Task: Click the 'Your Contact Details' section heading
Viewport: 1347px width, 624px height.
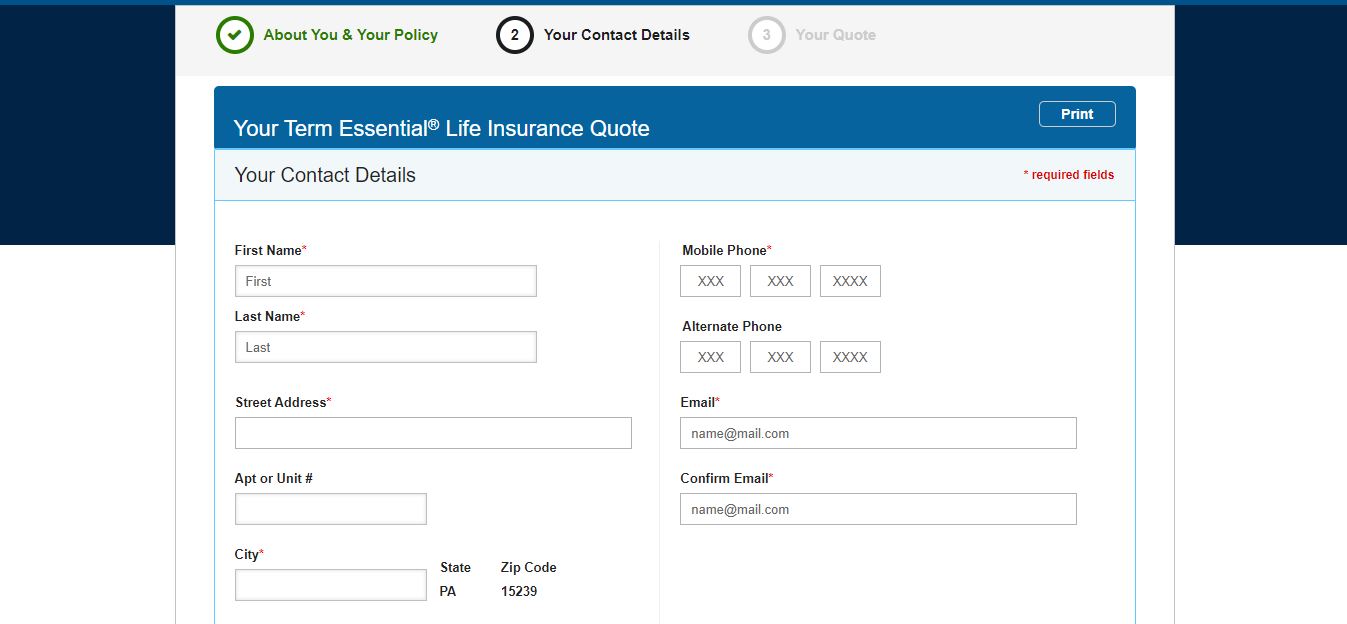Action: click(325, 175)
